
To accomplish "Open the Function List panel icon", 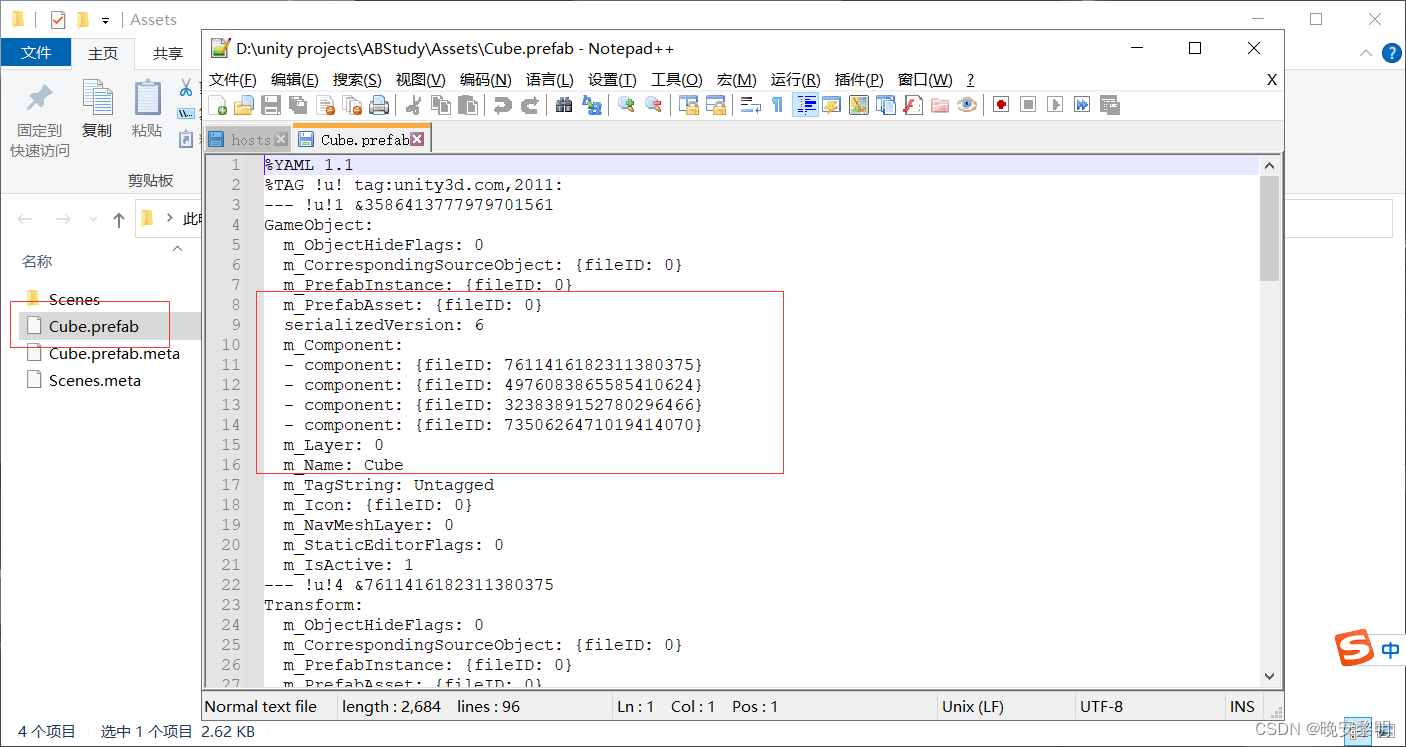I will pos(913,105).
